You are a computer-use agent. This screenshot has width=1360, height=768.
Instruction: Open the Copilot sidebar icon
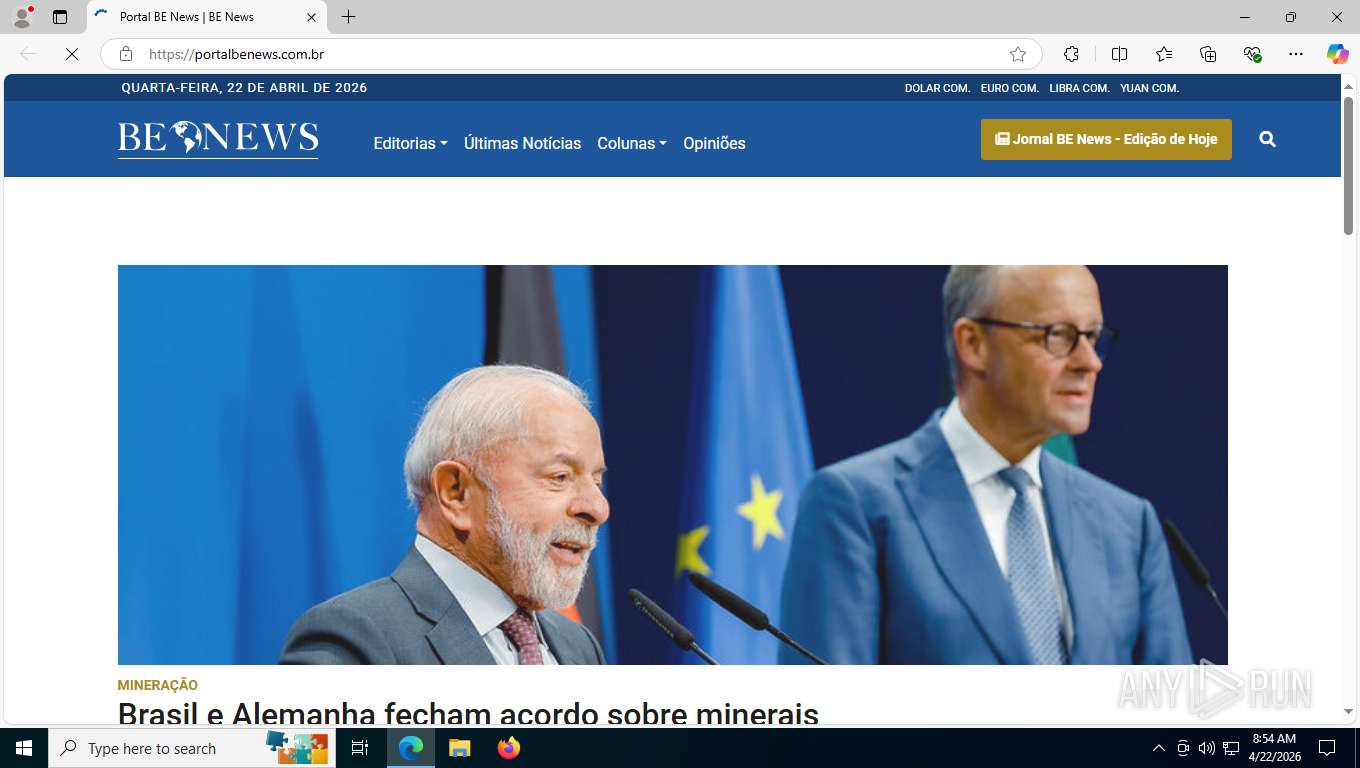coord(1338,54)
